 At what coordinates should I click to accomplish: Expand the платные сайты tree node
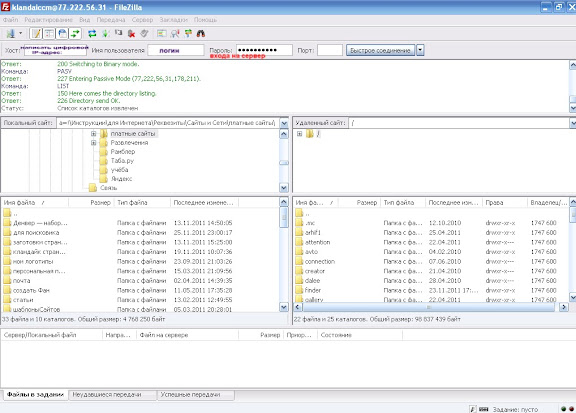(94, 134)
